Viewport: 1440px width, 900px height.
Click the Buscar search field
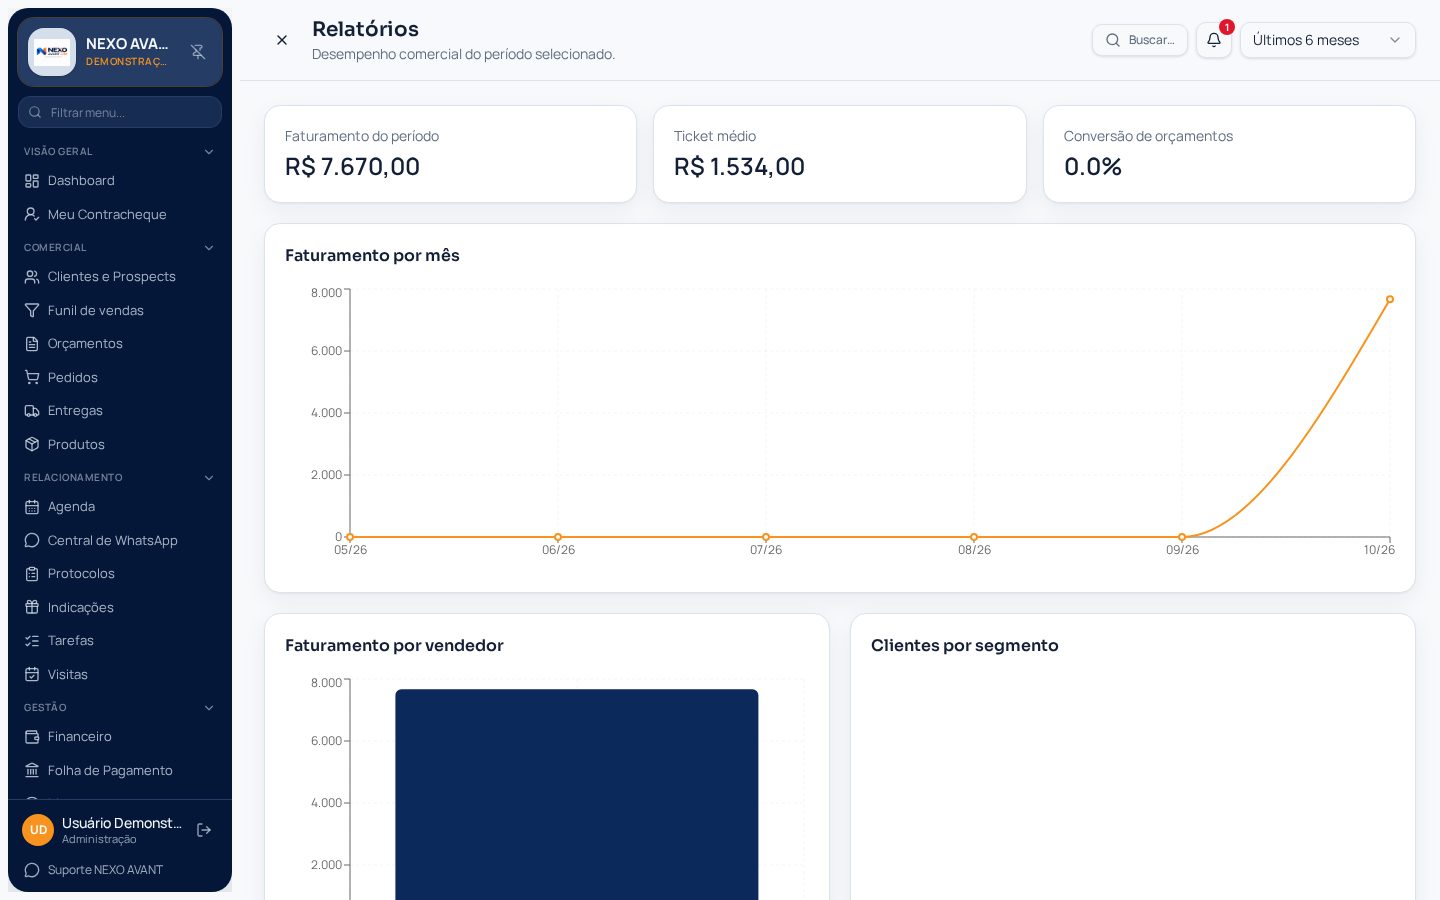[1140, 40]
